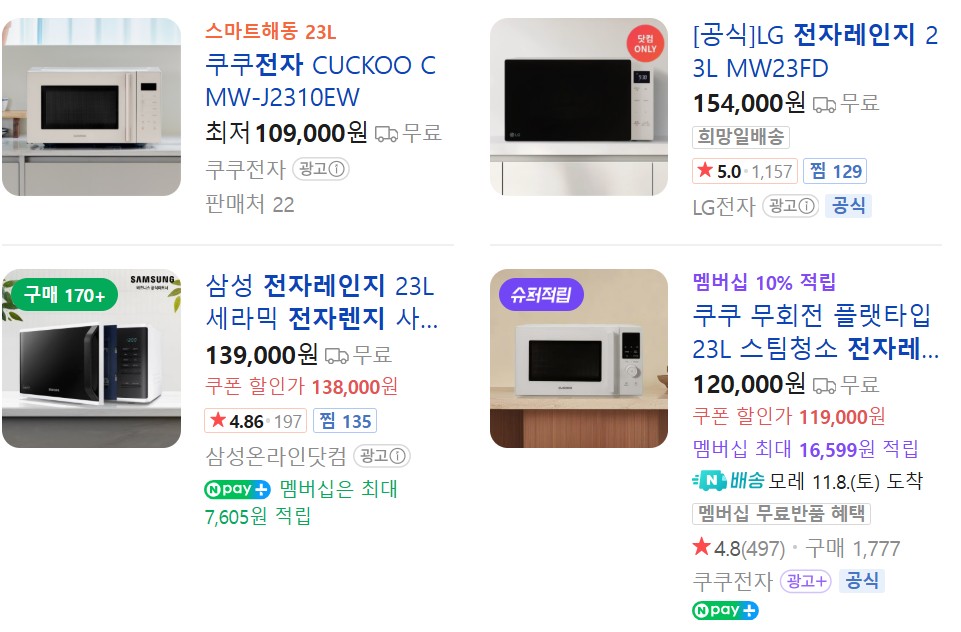Open the 쿠쿠전자 CUCKOO CMW-J2310EW product title
This screenshot has height=632, width=961.
320,81
